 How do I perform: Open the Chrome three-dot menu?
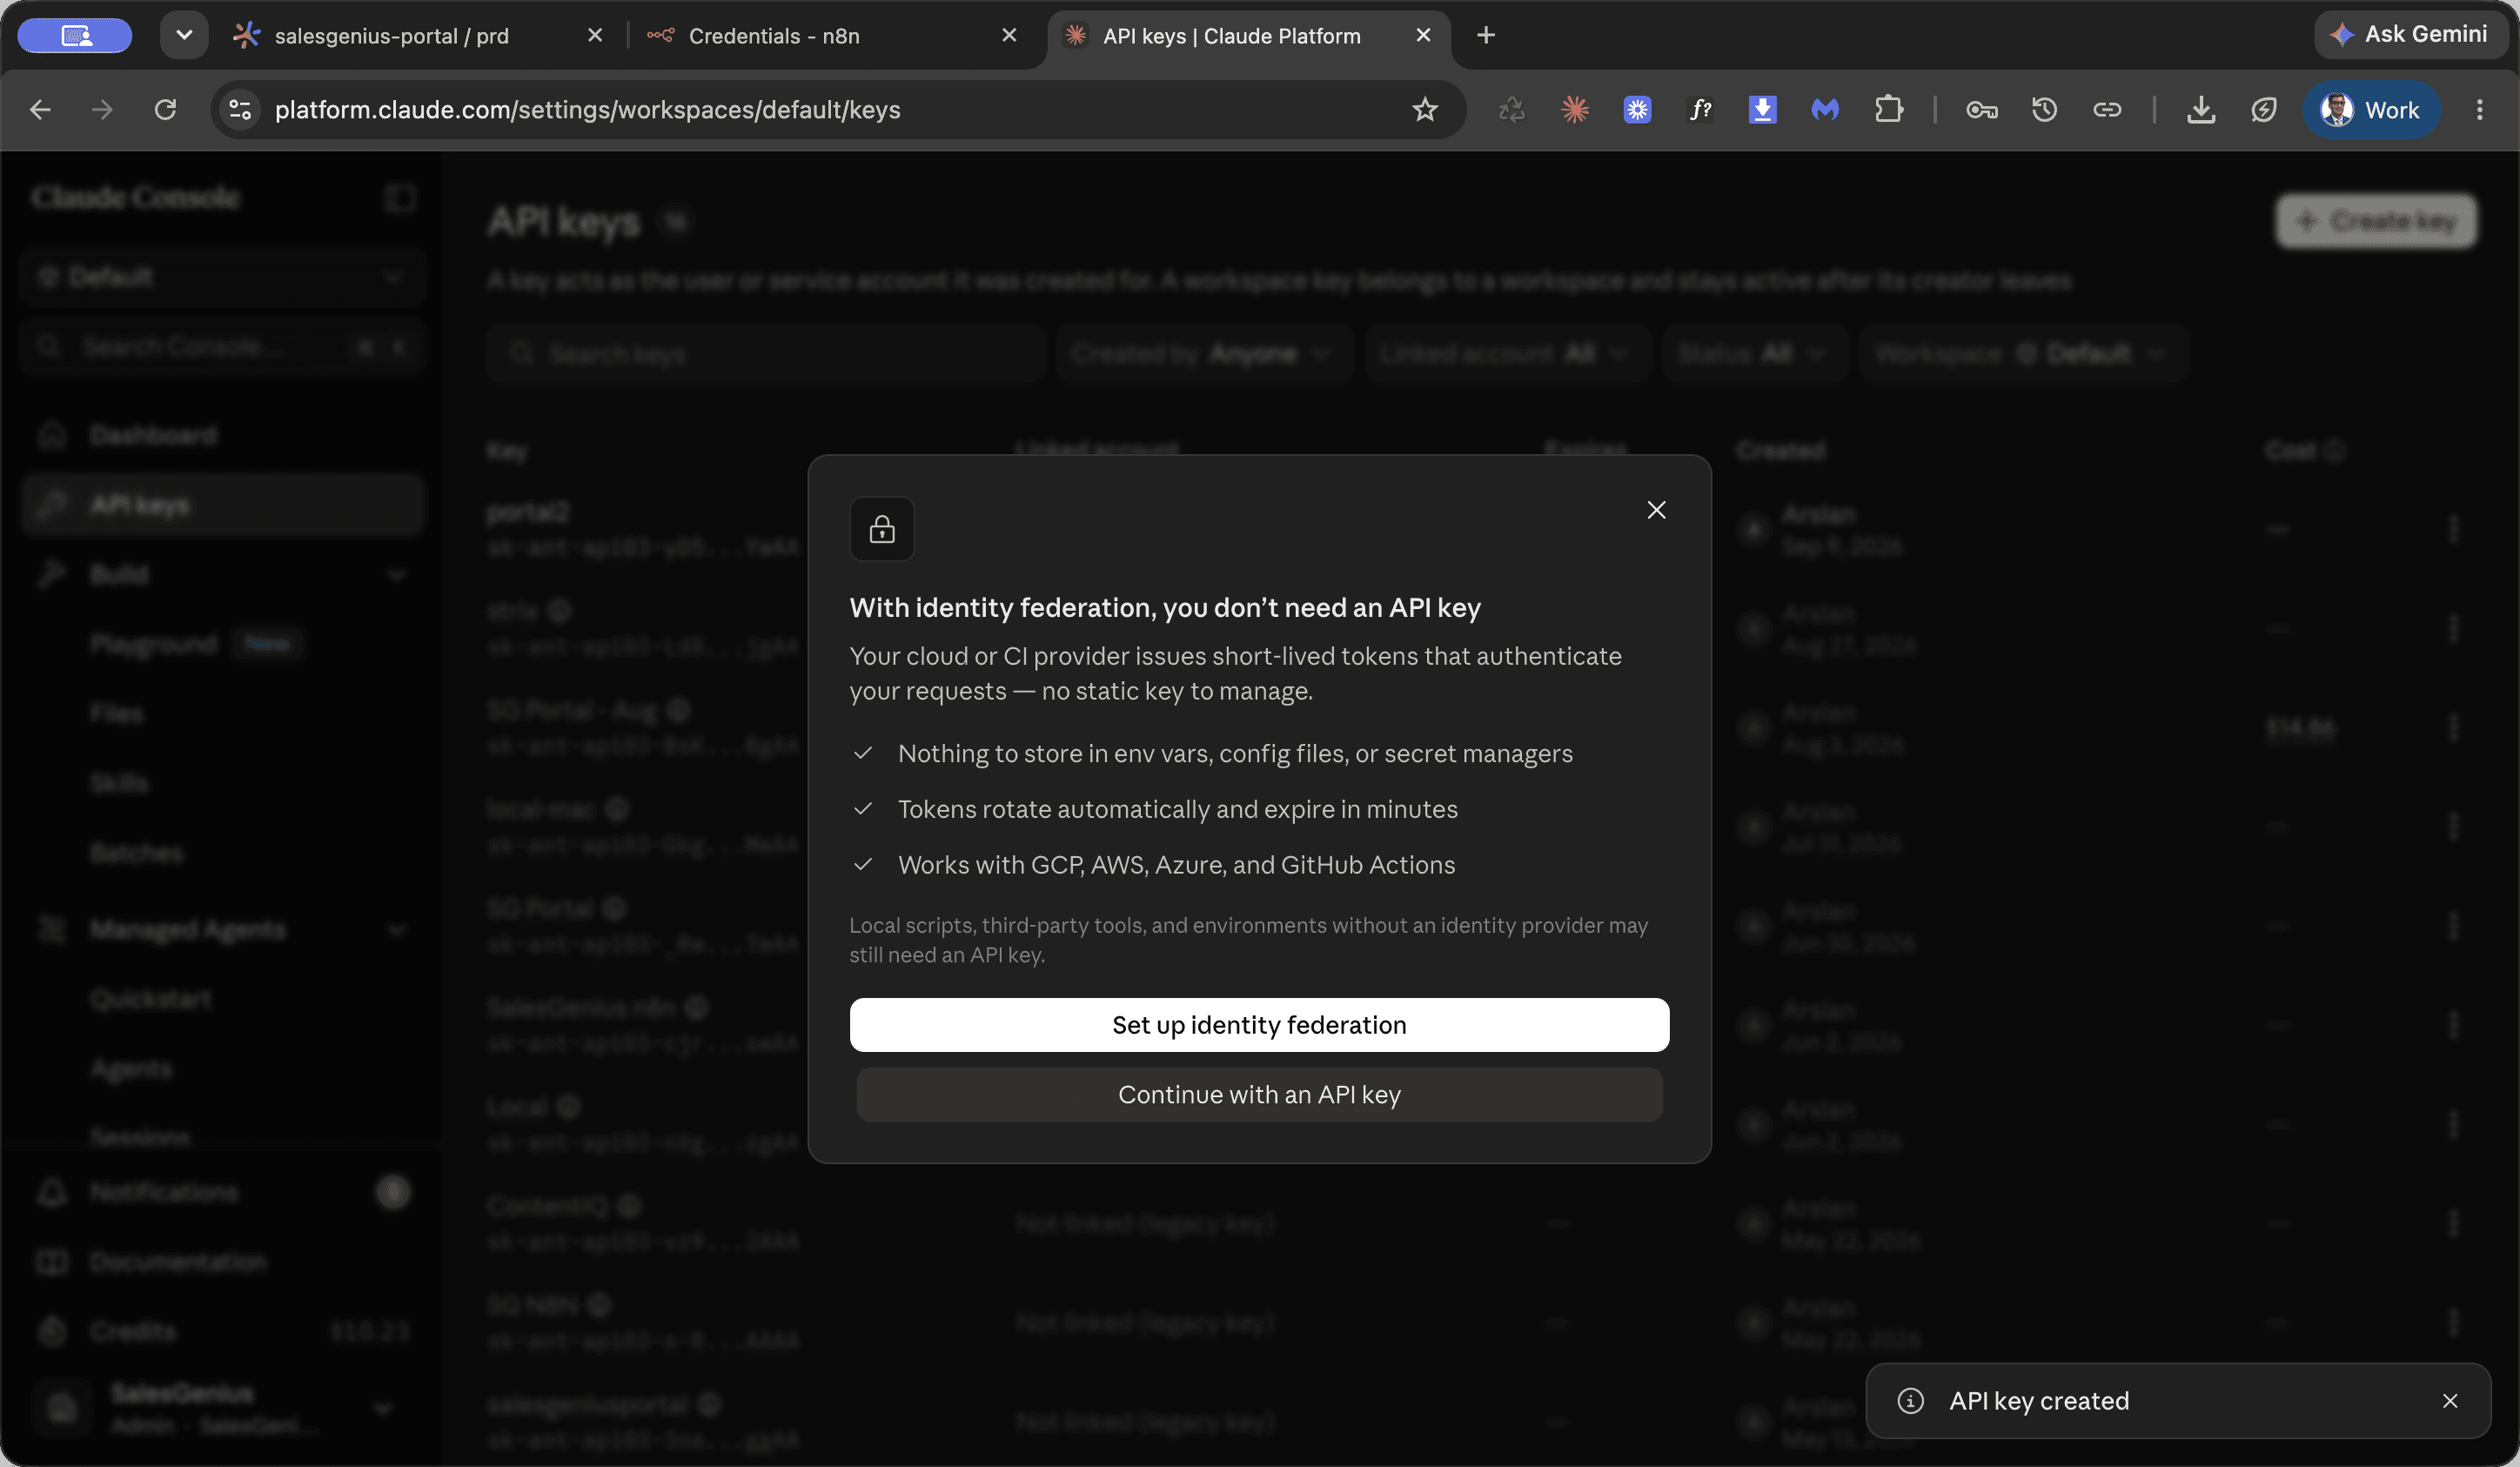pyautogui.click(x=2479, y=110)
